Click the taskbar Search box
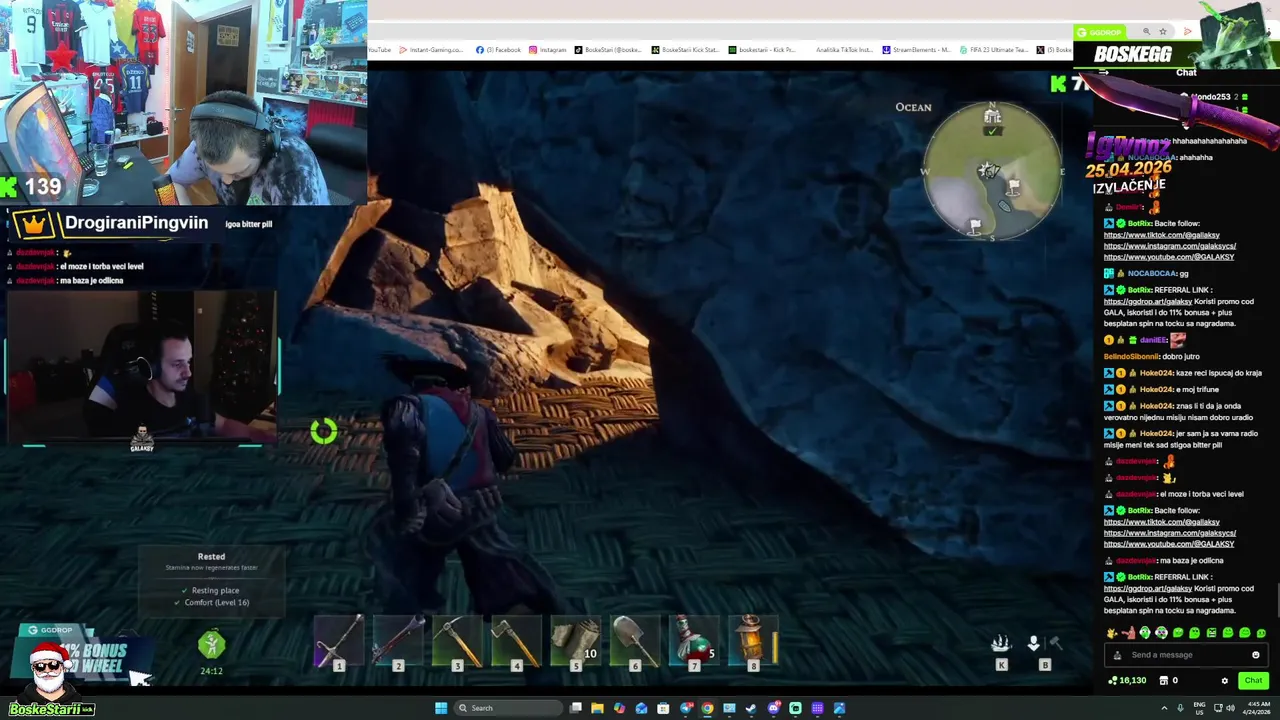This screenshot has width=1280, height=720. [x=509, y=708]
